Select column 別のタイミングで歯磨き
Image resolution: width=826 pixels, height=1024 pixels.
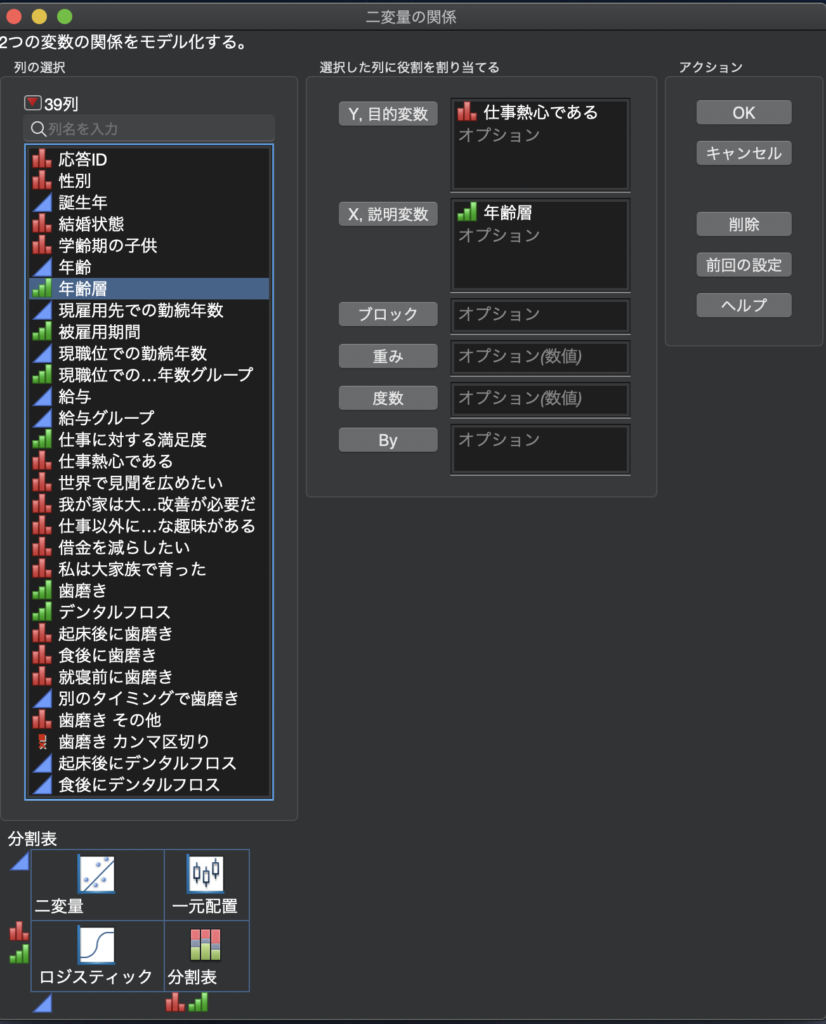149,698
